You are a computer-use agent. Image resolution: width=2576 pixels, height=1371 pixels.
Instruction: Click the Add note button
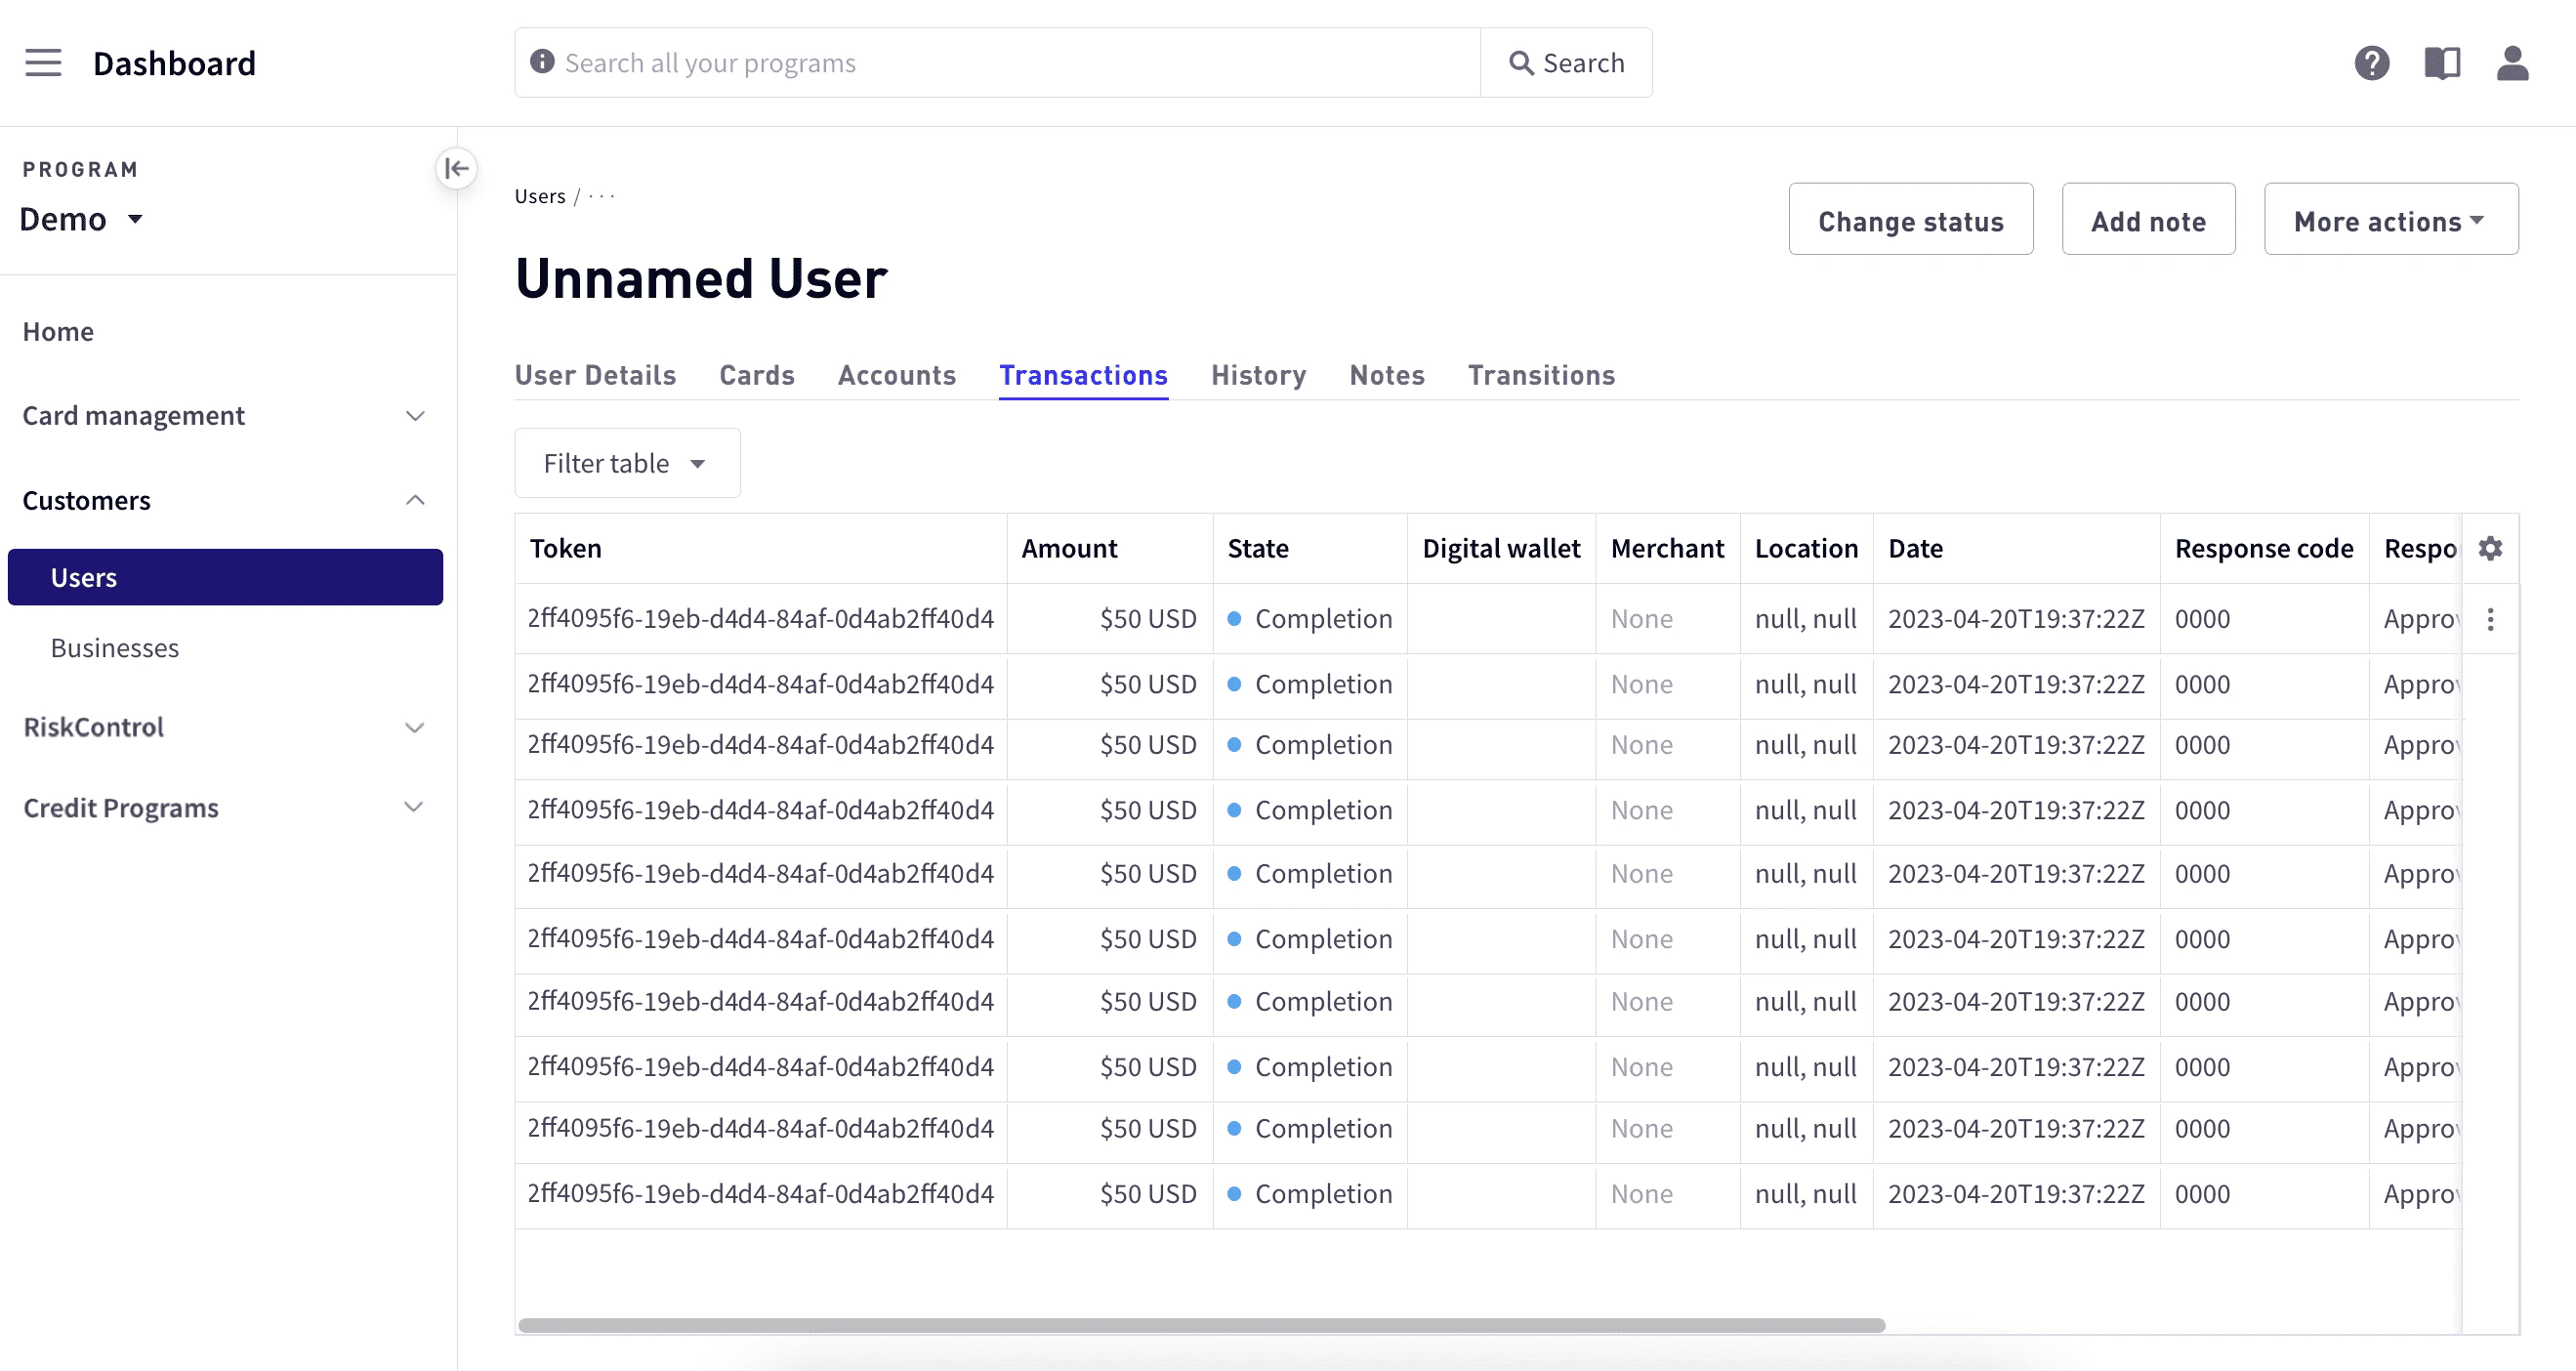(2148, 220)
